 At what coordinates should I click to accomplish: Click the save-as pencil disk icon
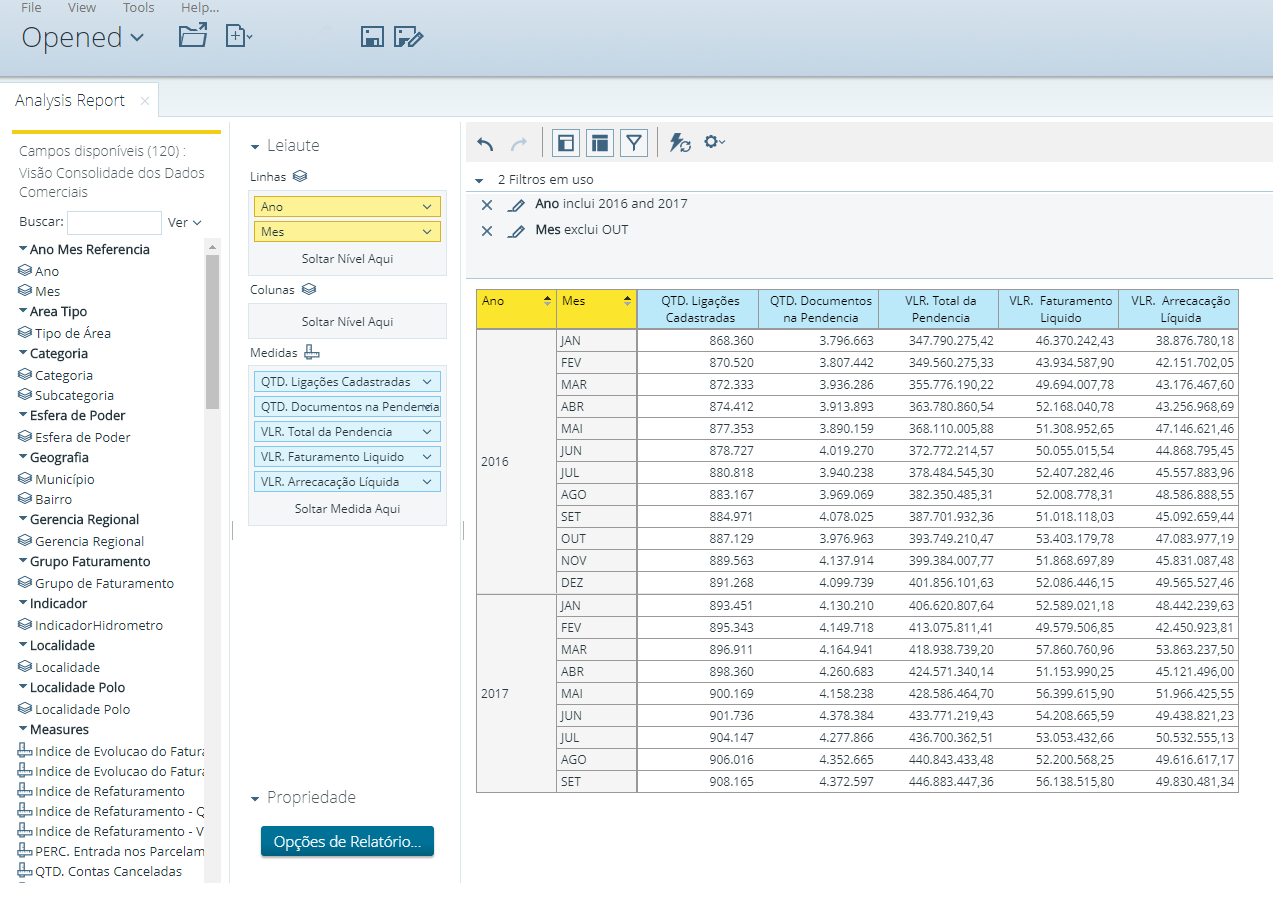pos(408,37)
